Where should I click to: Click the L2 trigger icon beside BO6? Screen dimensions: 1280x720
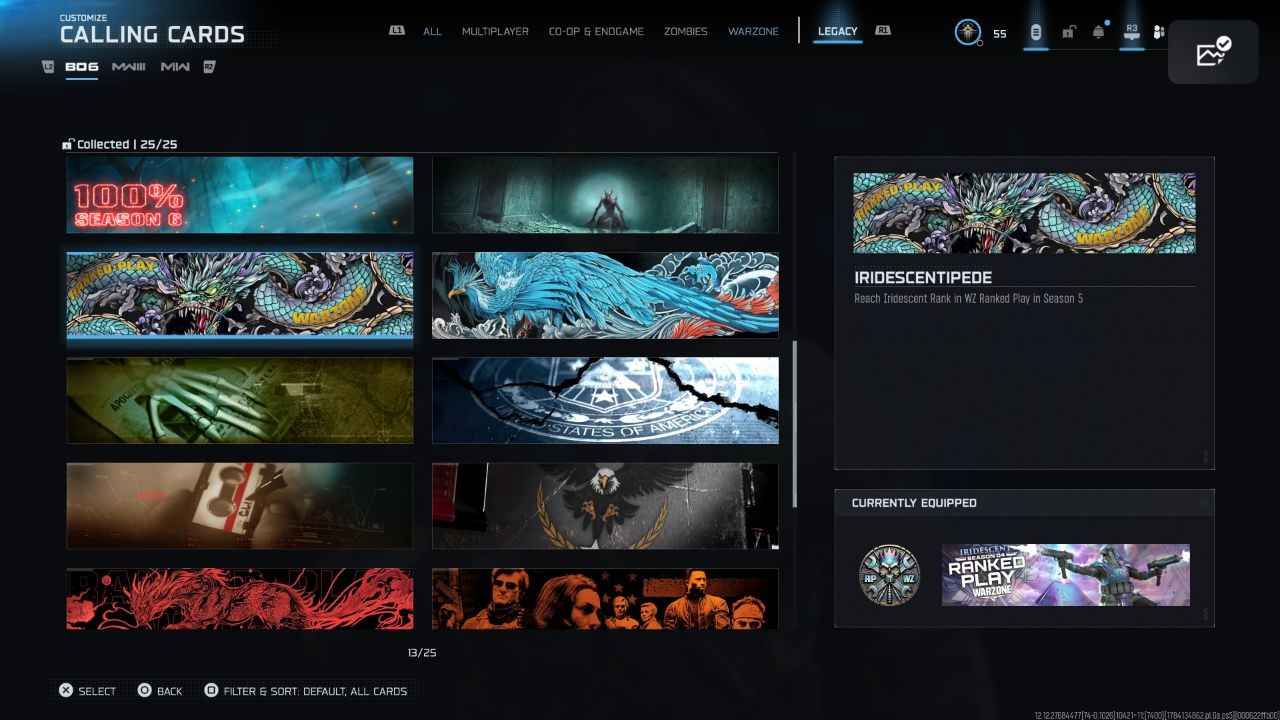point(49,67)
